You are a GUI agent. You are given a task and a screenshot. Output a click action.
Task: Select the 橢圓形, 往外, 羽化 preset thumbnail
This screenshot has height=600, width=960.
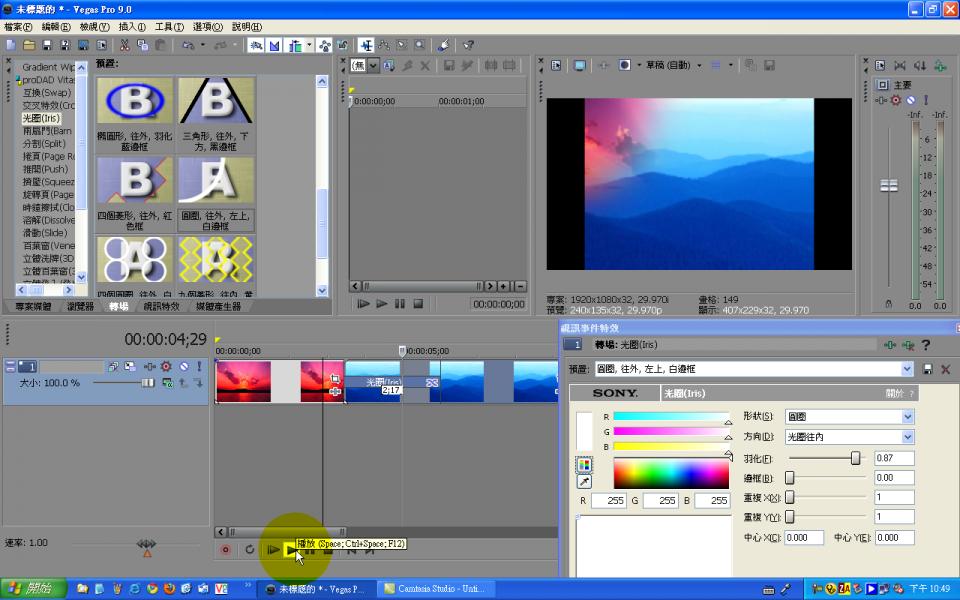(x=135, y=101)
